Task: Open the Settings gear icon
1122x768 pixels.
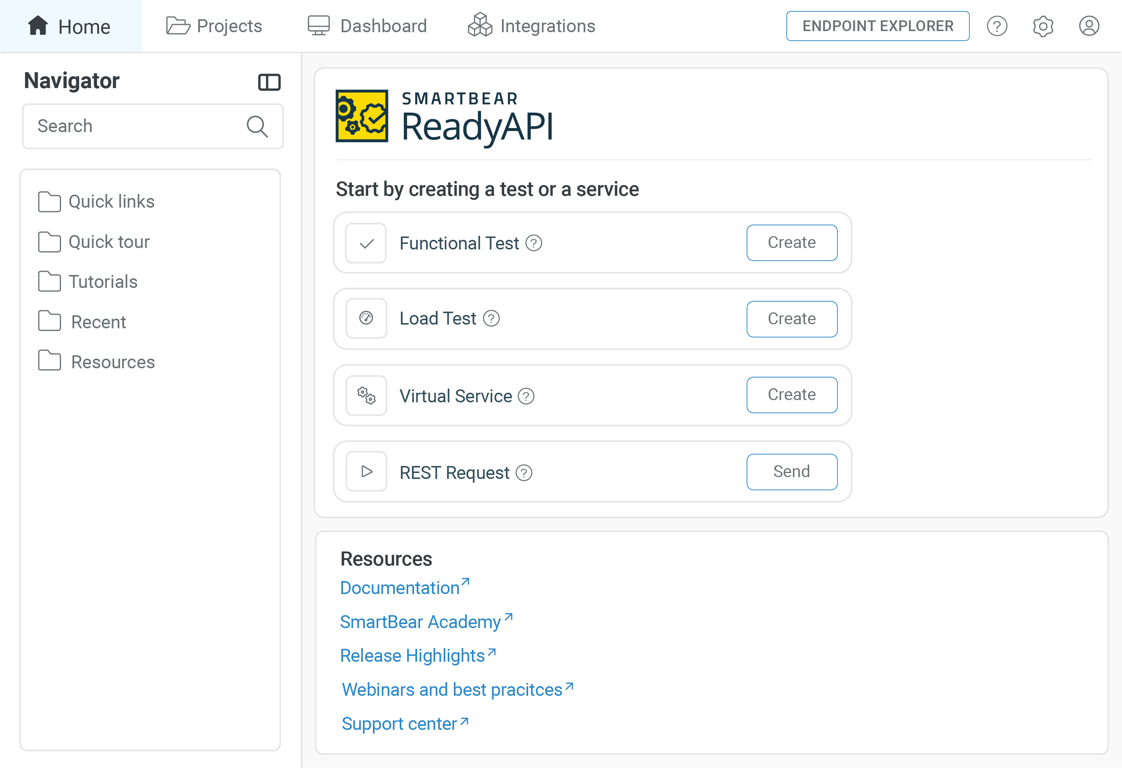Action: point(1043,26)
